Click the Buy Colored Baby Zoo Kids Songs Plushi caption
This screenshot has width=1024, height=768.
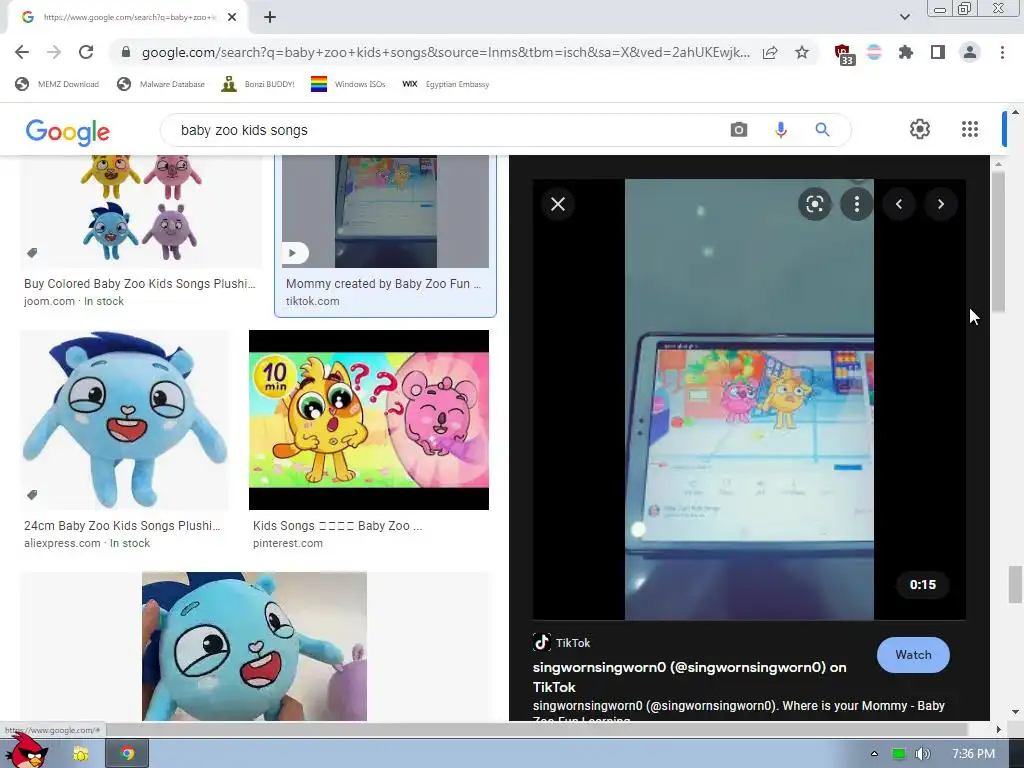[x=140, y=283]
